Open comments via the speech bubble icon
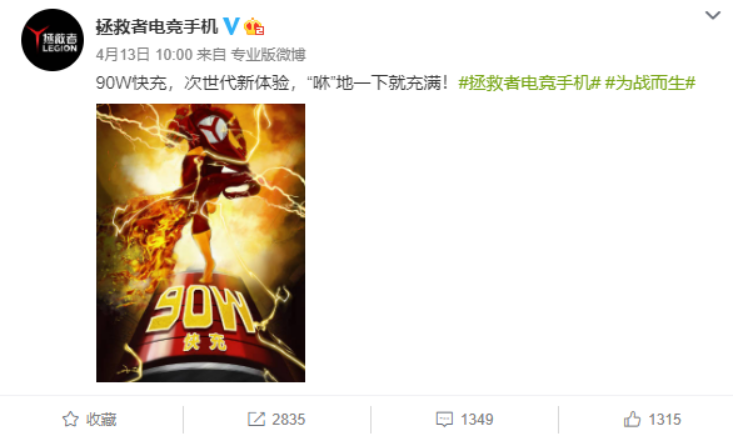 [x=444, y=419]
